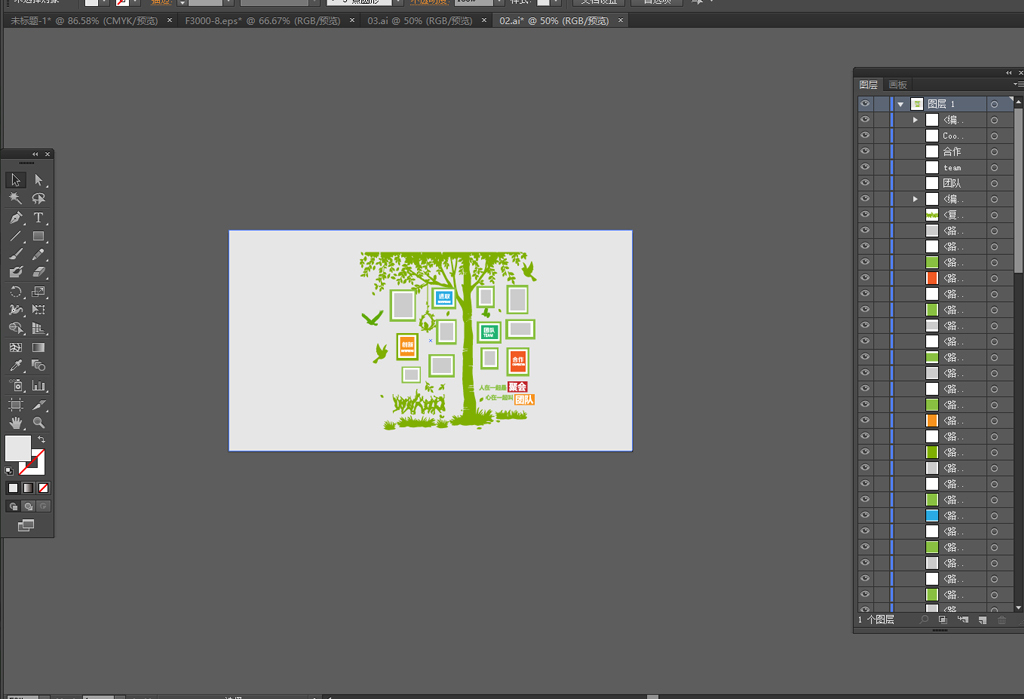Click create new layer icon in Layers panel

982,620
